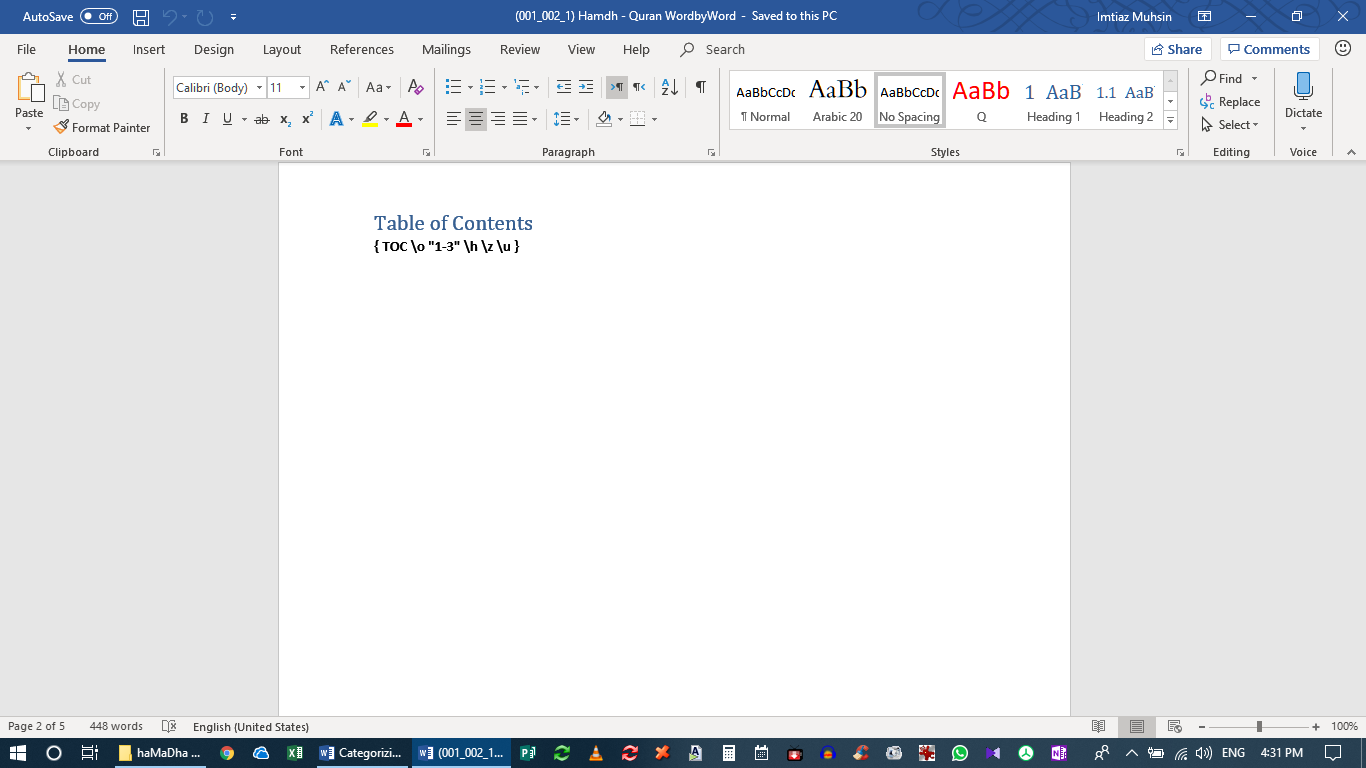Switch to the Design tab
1366x768 pixels.
point(214,49)
